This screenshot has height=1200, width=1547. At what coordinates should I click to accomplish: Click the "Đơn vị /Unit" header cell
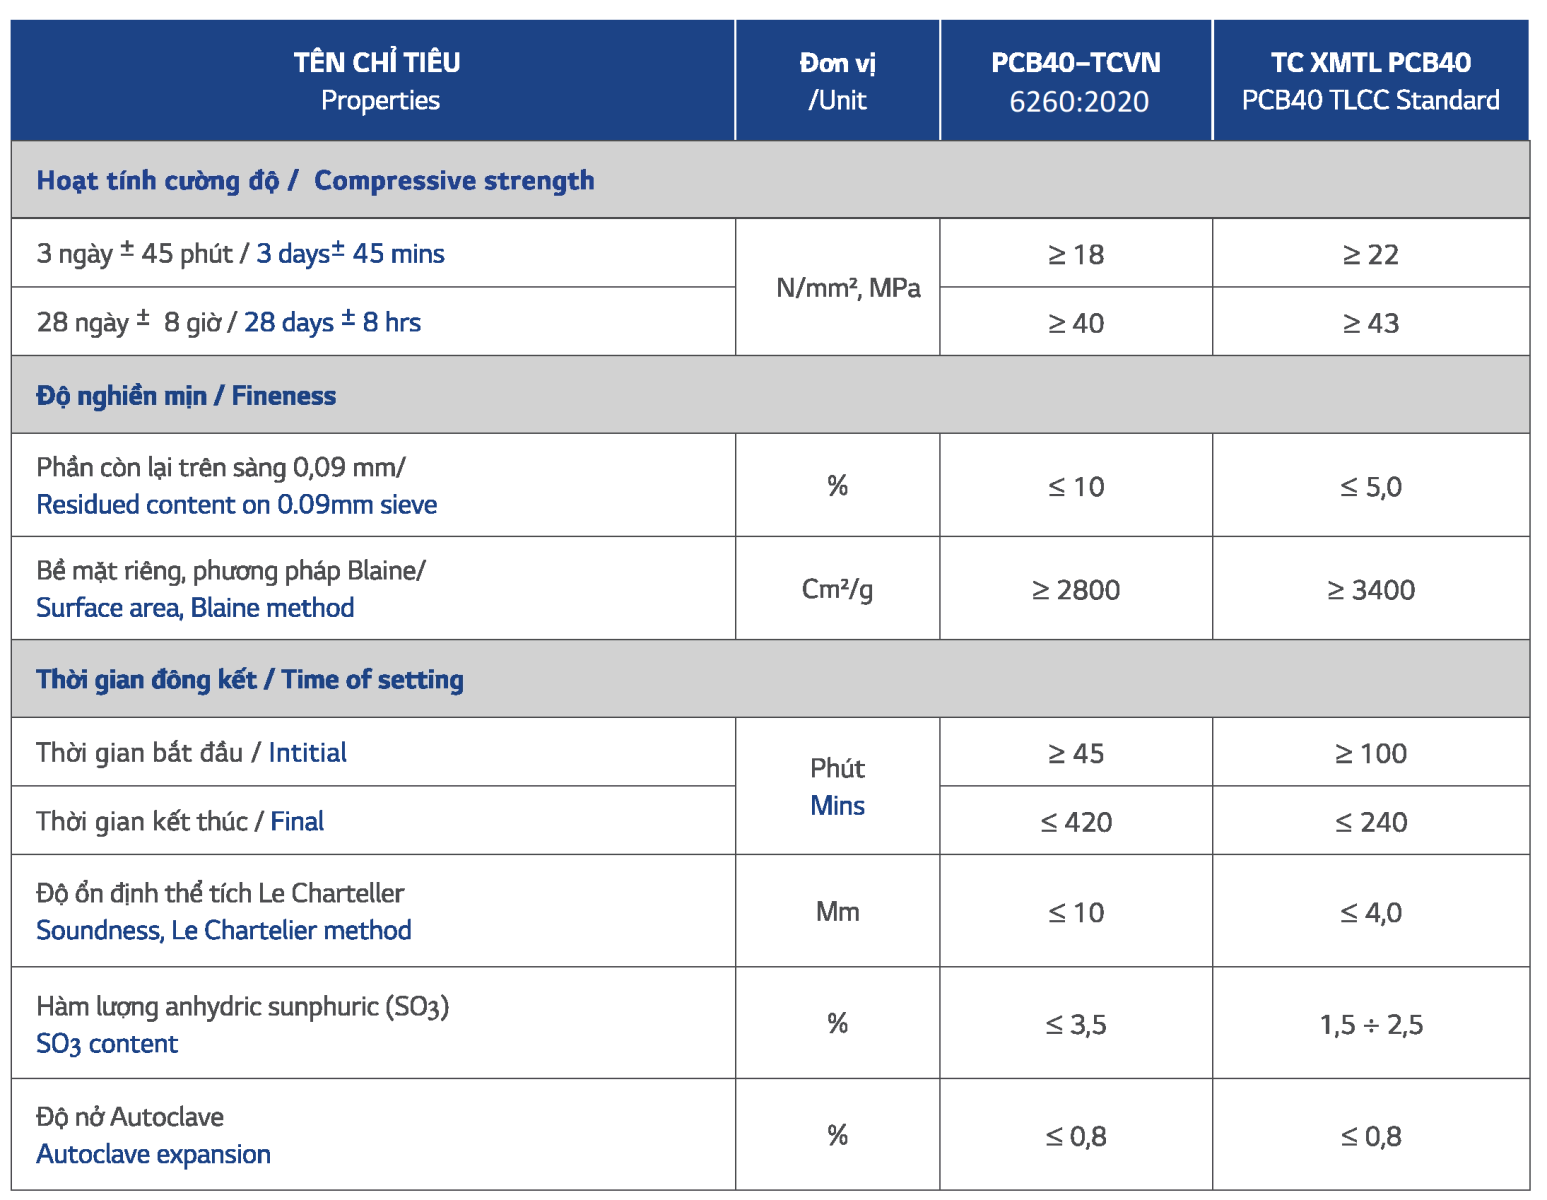(x=837, y=81)
